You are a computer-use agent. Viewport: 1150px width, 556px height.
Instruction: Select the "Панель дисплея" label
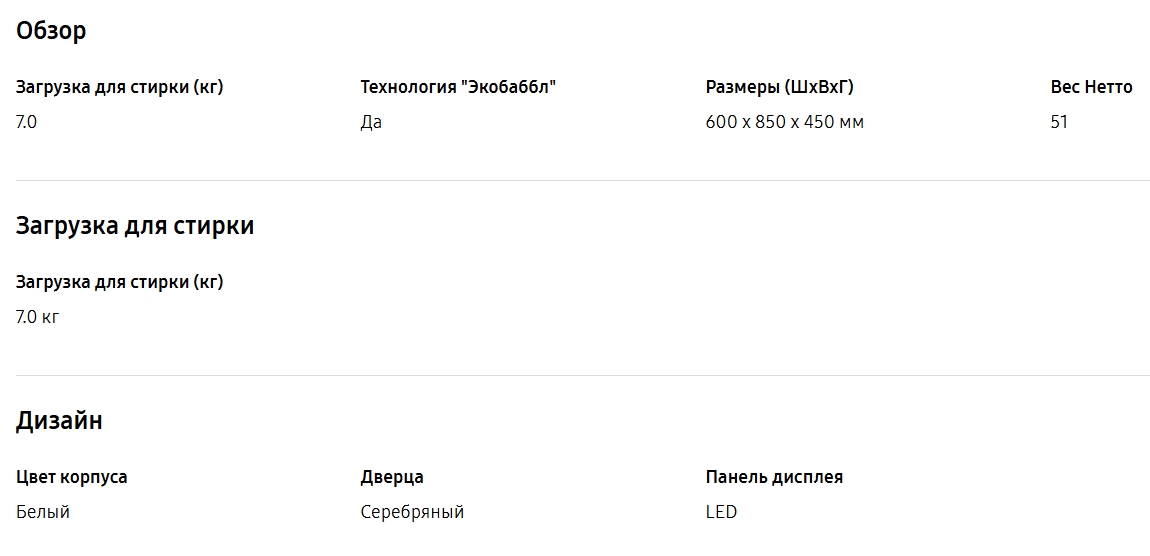(774, 477)
